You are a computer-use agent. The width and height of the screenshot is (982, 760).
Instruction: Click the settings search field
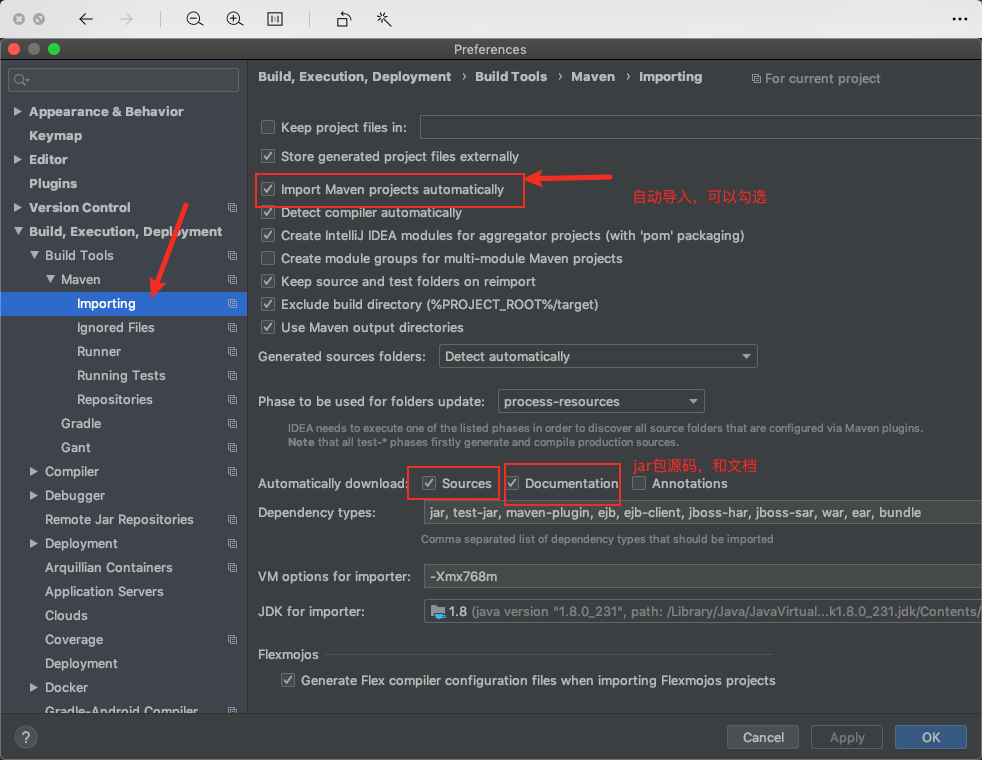point(123,80)
